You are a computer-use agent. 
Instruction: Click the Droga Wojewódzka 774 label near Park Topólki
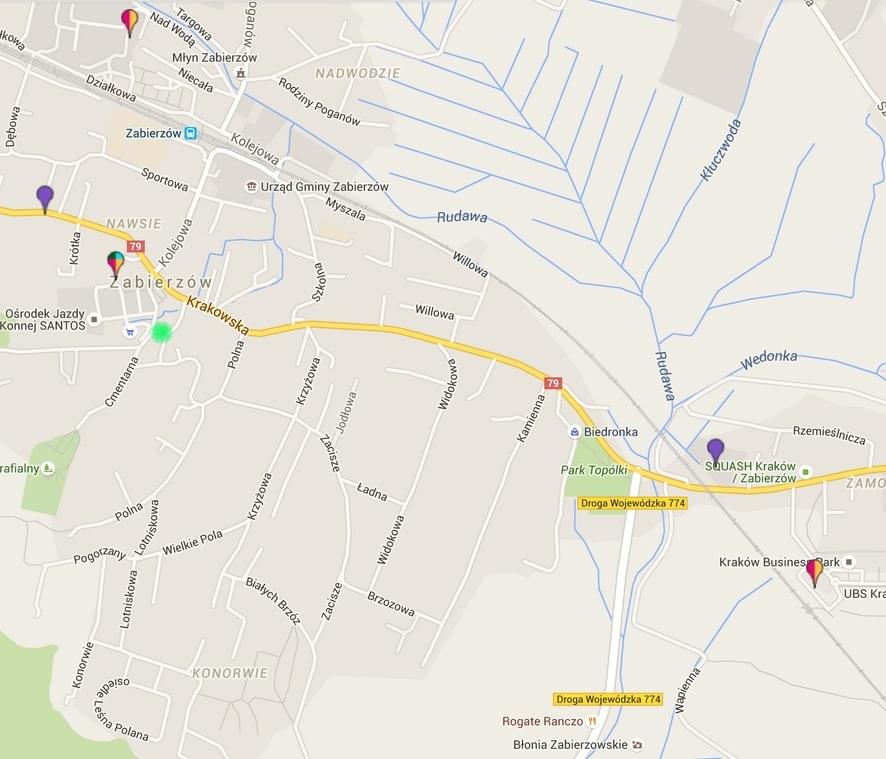[x=633, y=503]
